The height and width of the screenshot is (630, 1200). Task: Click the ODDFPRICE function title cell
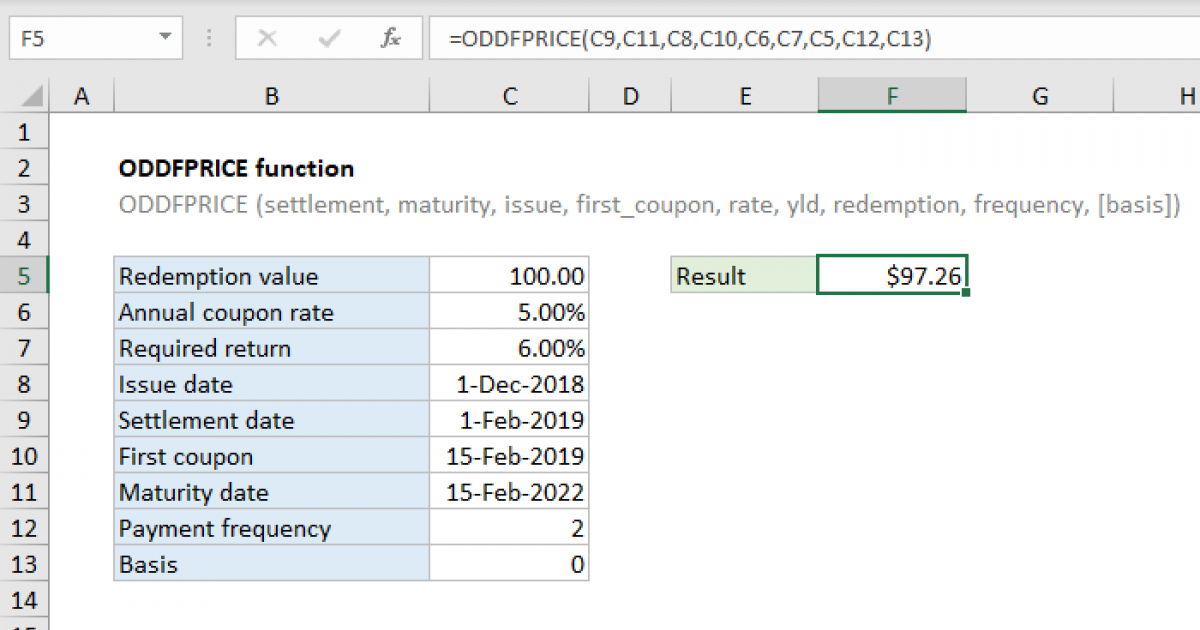(x=237, y=168)
